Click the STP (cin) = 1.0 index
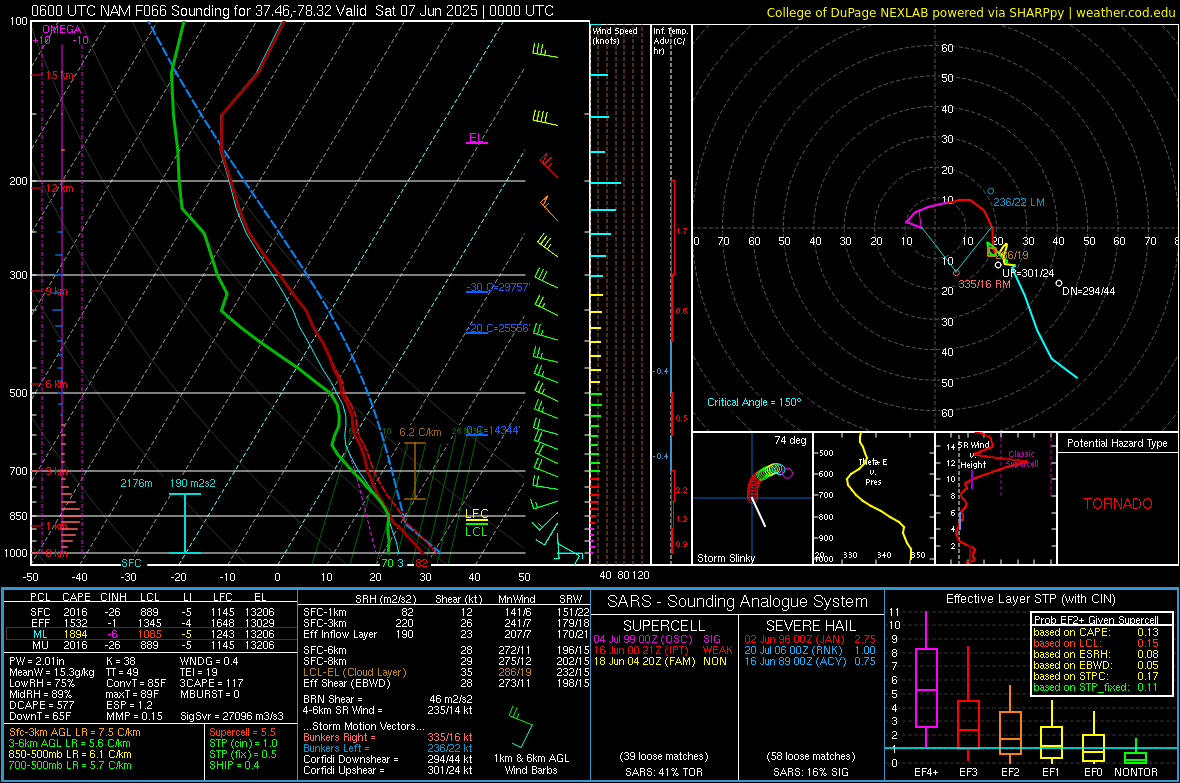This screenshot has height=783, width=1180. tap(243, 743)
